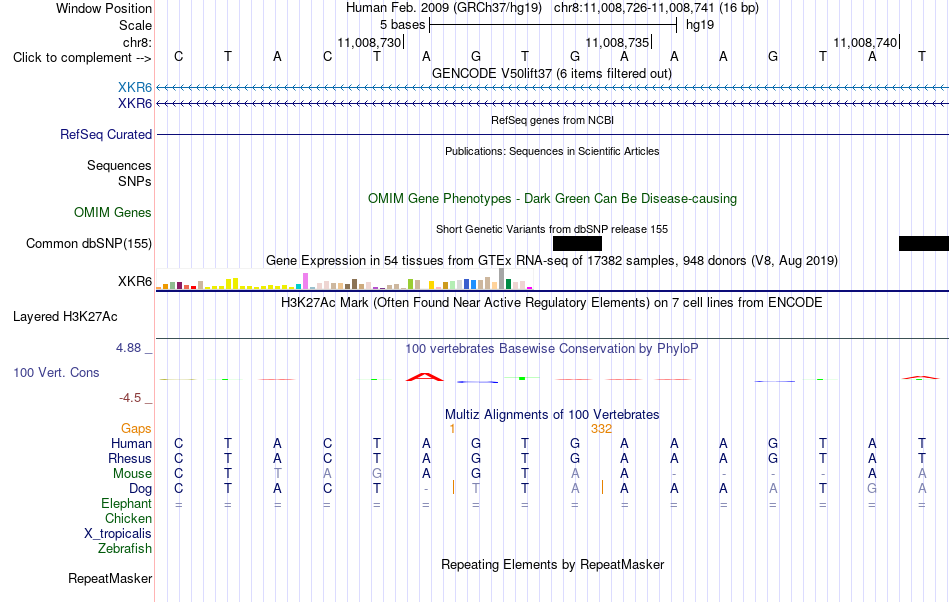Open OMIM Genes track label

(113, 213)
